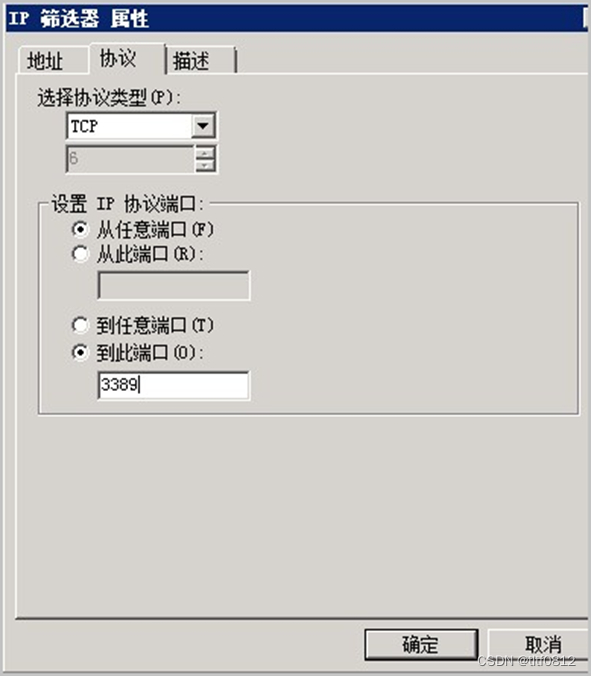Click the 设置 IP 协议端口 group label
The image size is (591, 676).
coord(127,203)
